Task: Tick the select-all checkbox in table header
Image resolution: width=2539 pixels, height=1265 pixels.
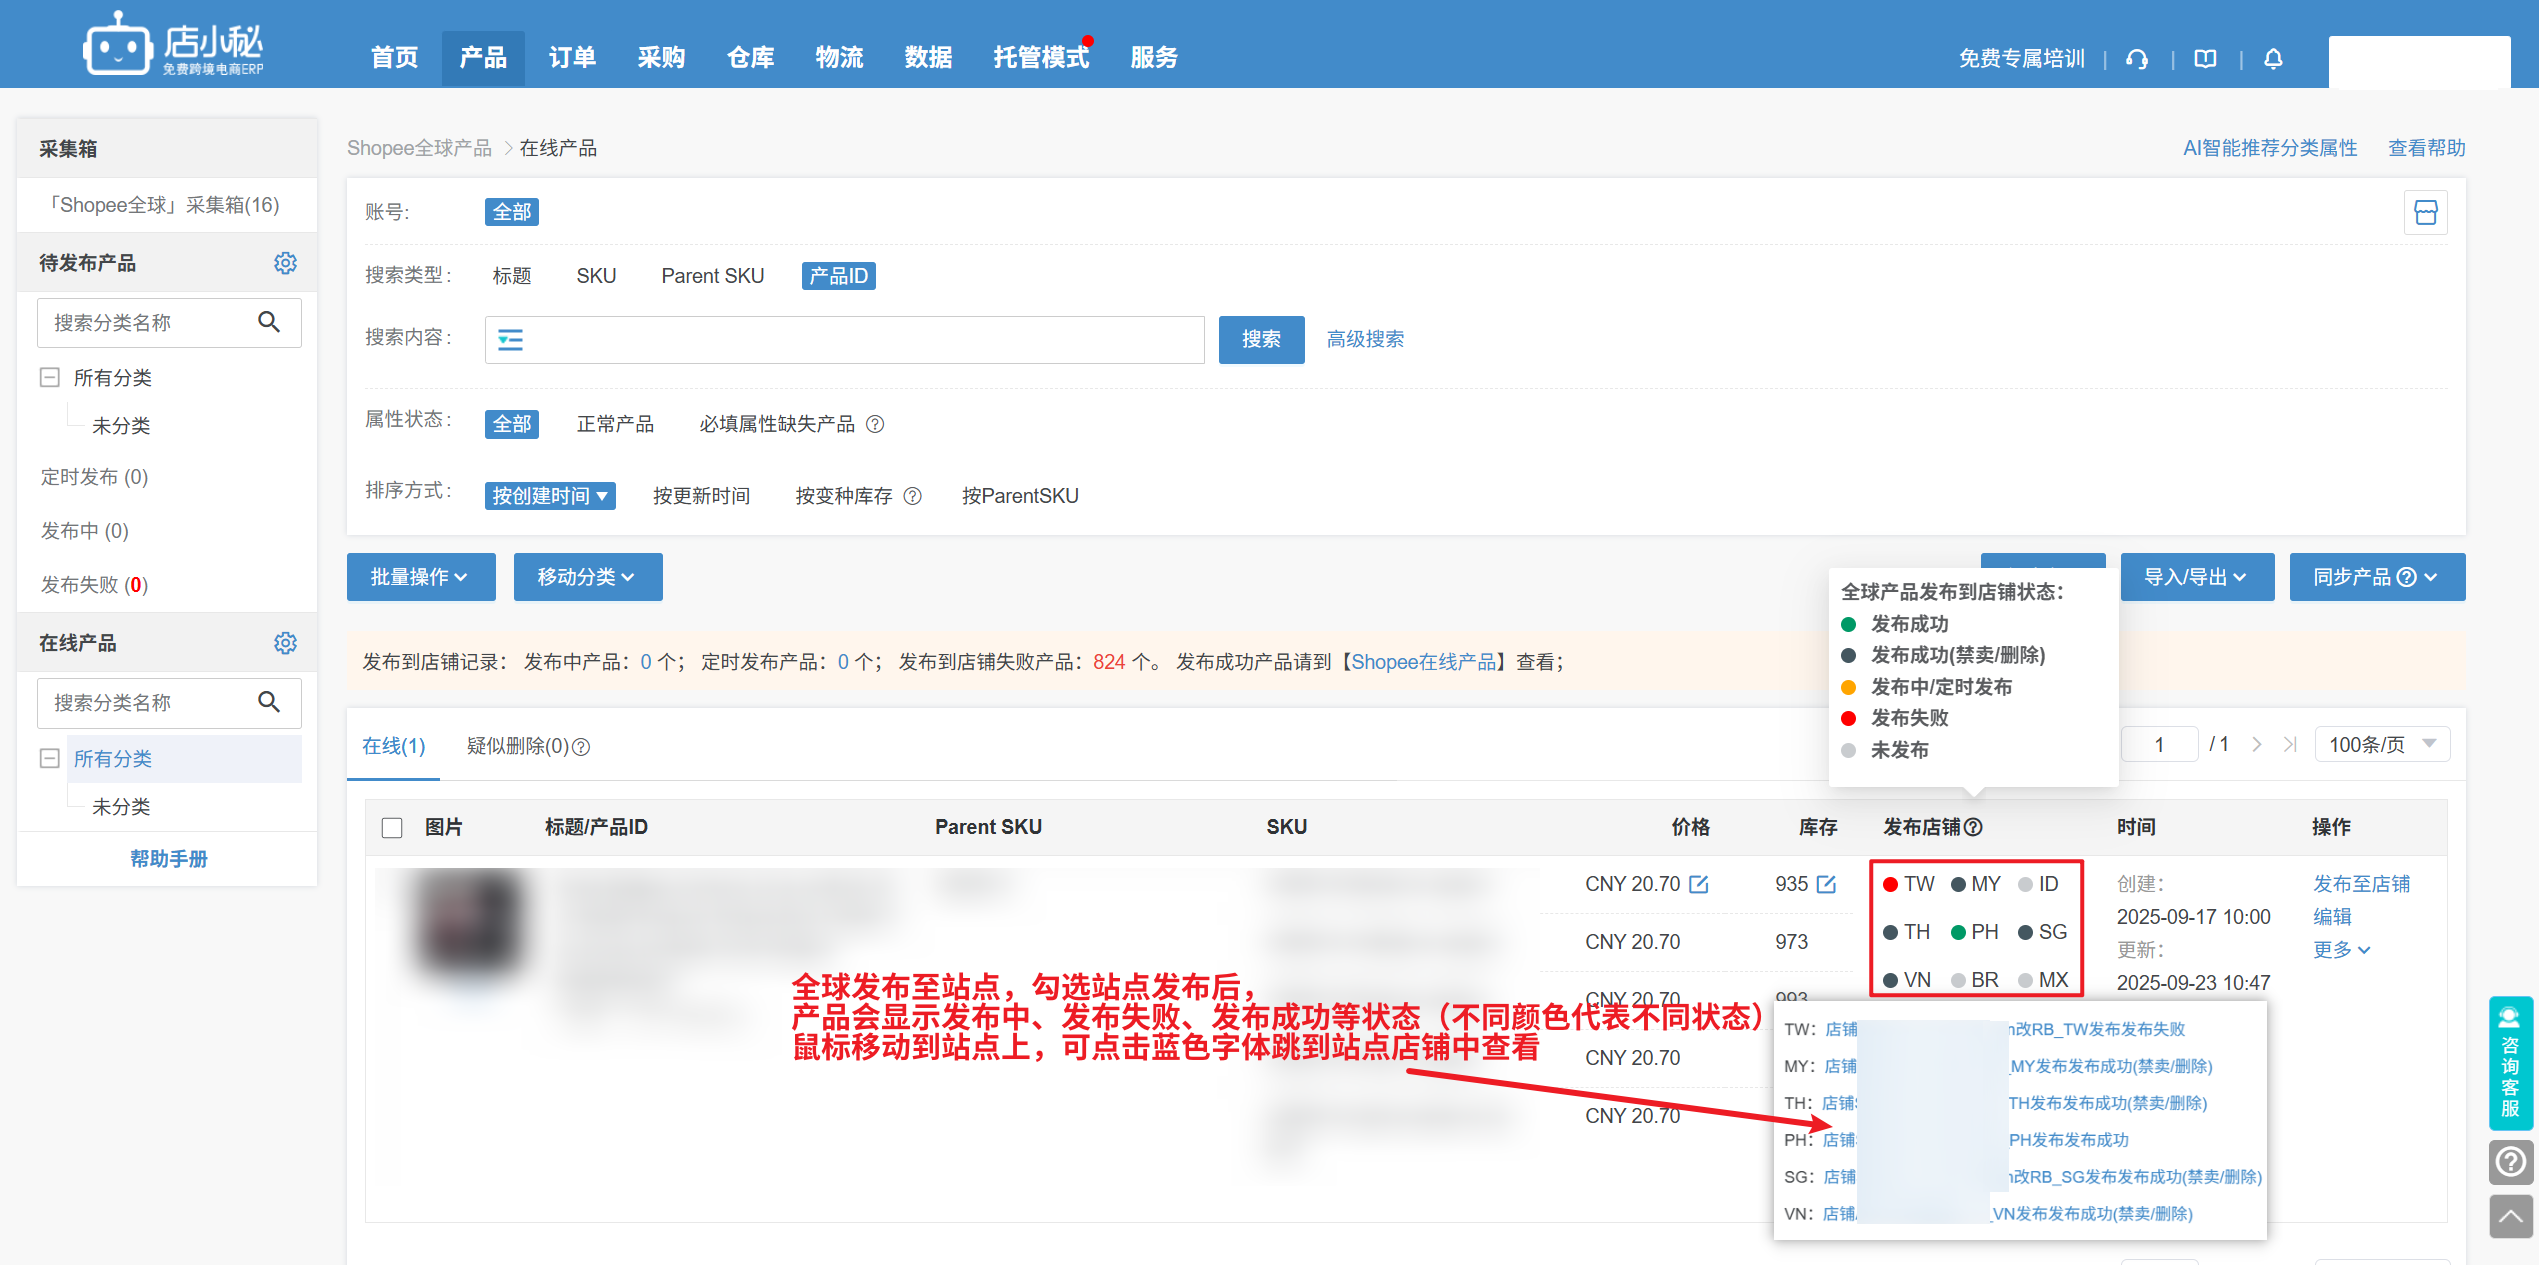Action: pyautogui.click(x=392, y=828)
